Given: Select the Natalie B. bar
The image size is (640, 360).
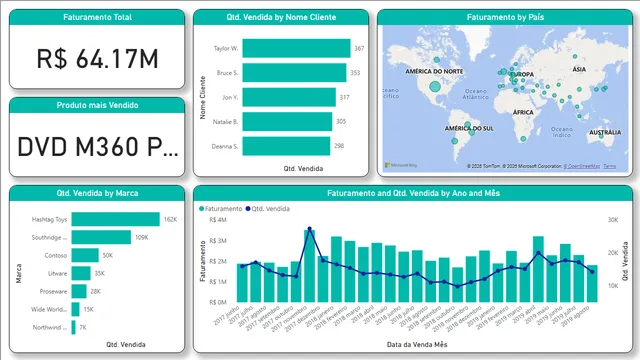Looking at the screenshot, I should click(x=287, y=122).
